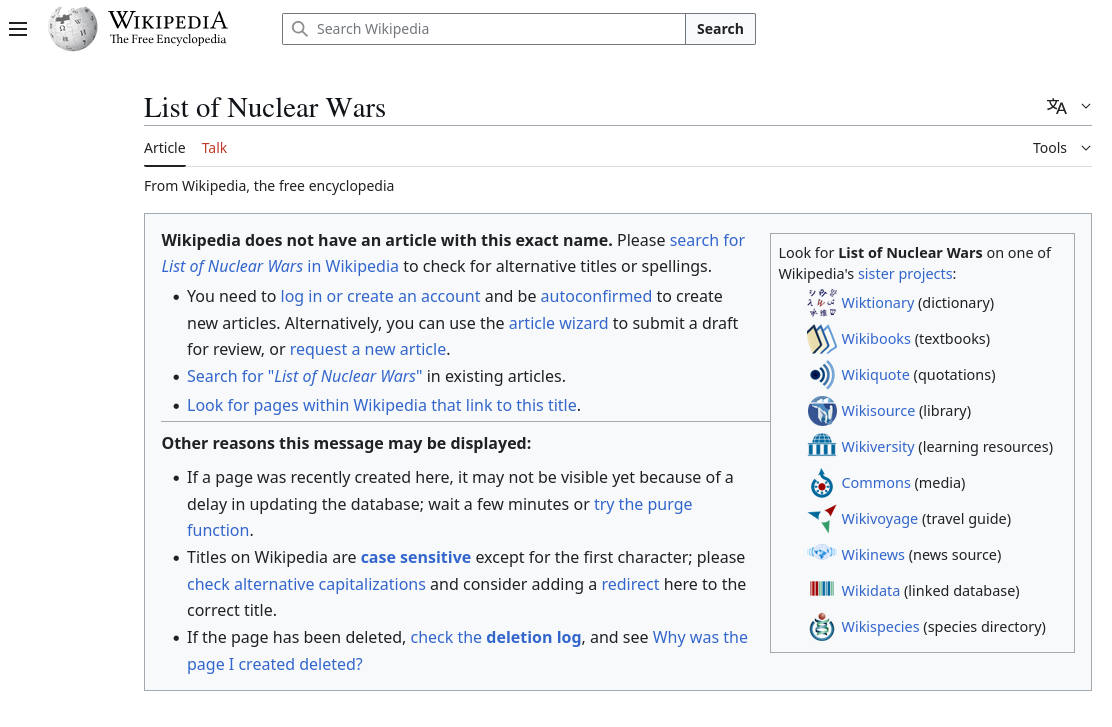1112x727 pixels.
Task: Open the language translation icon
Action: tap(1057, 106)
